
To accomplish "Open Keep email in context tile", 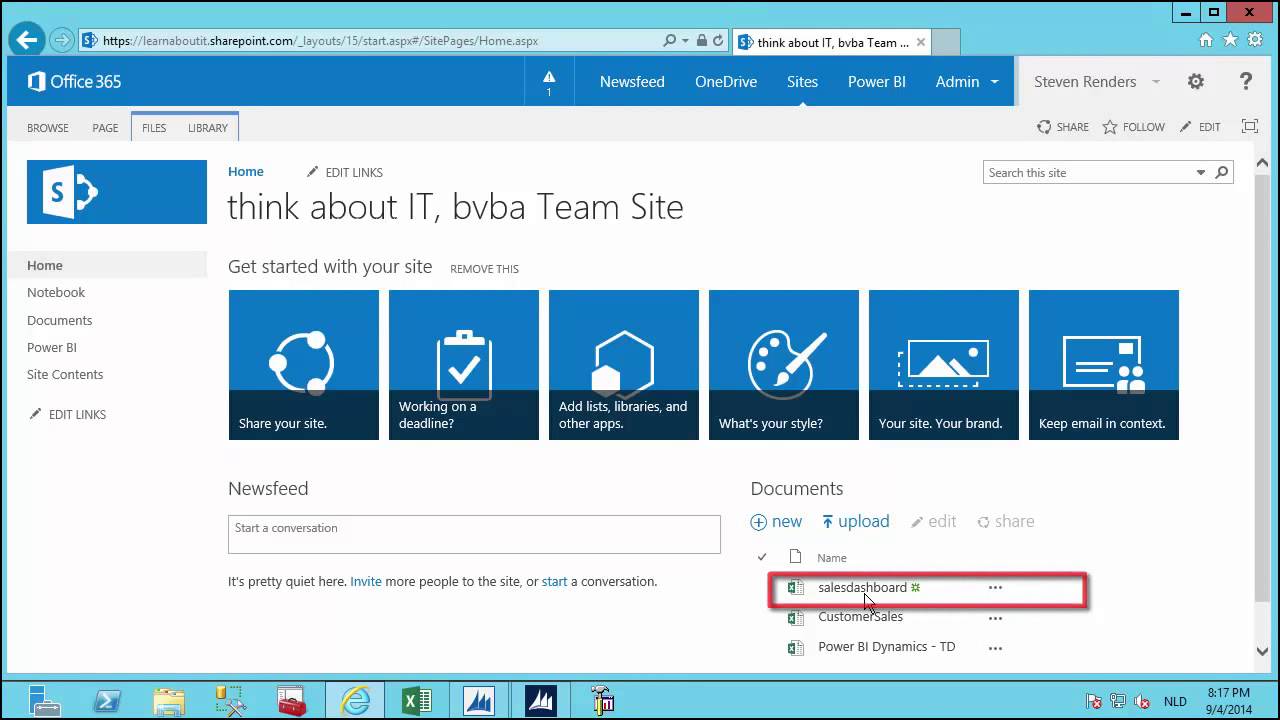I will (x=1104, y=365).
